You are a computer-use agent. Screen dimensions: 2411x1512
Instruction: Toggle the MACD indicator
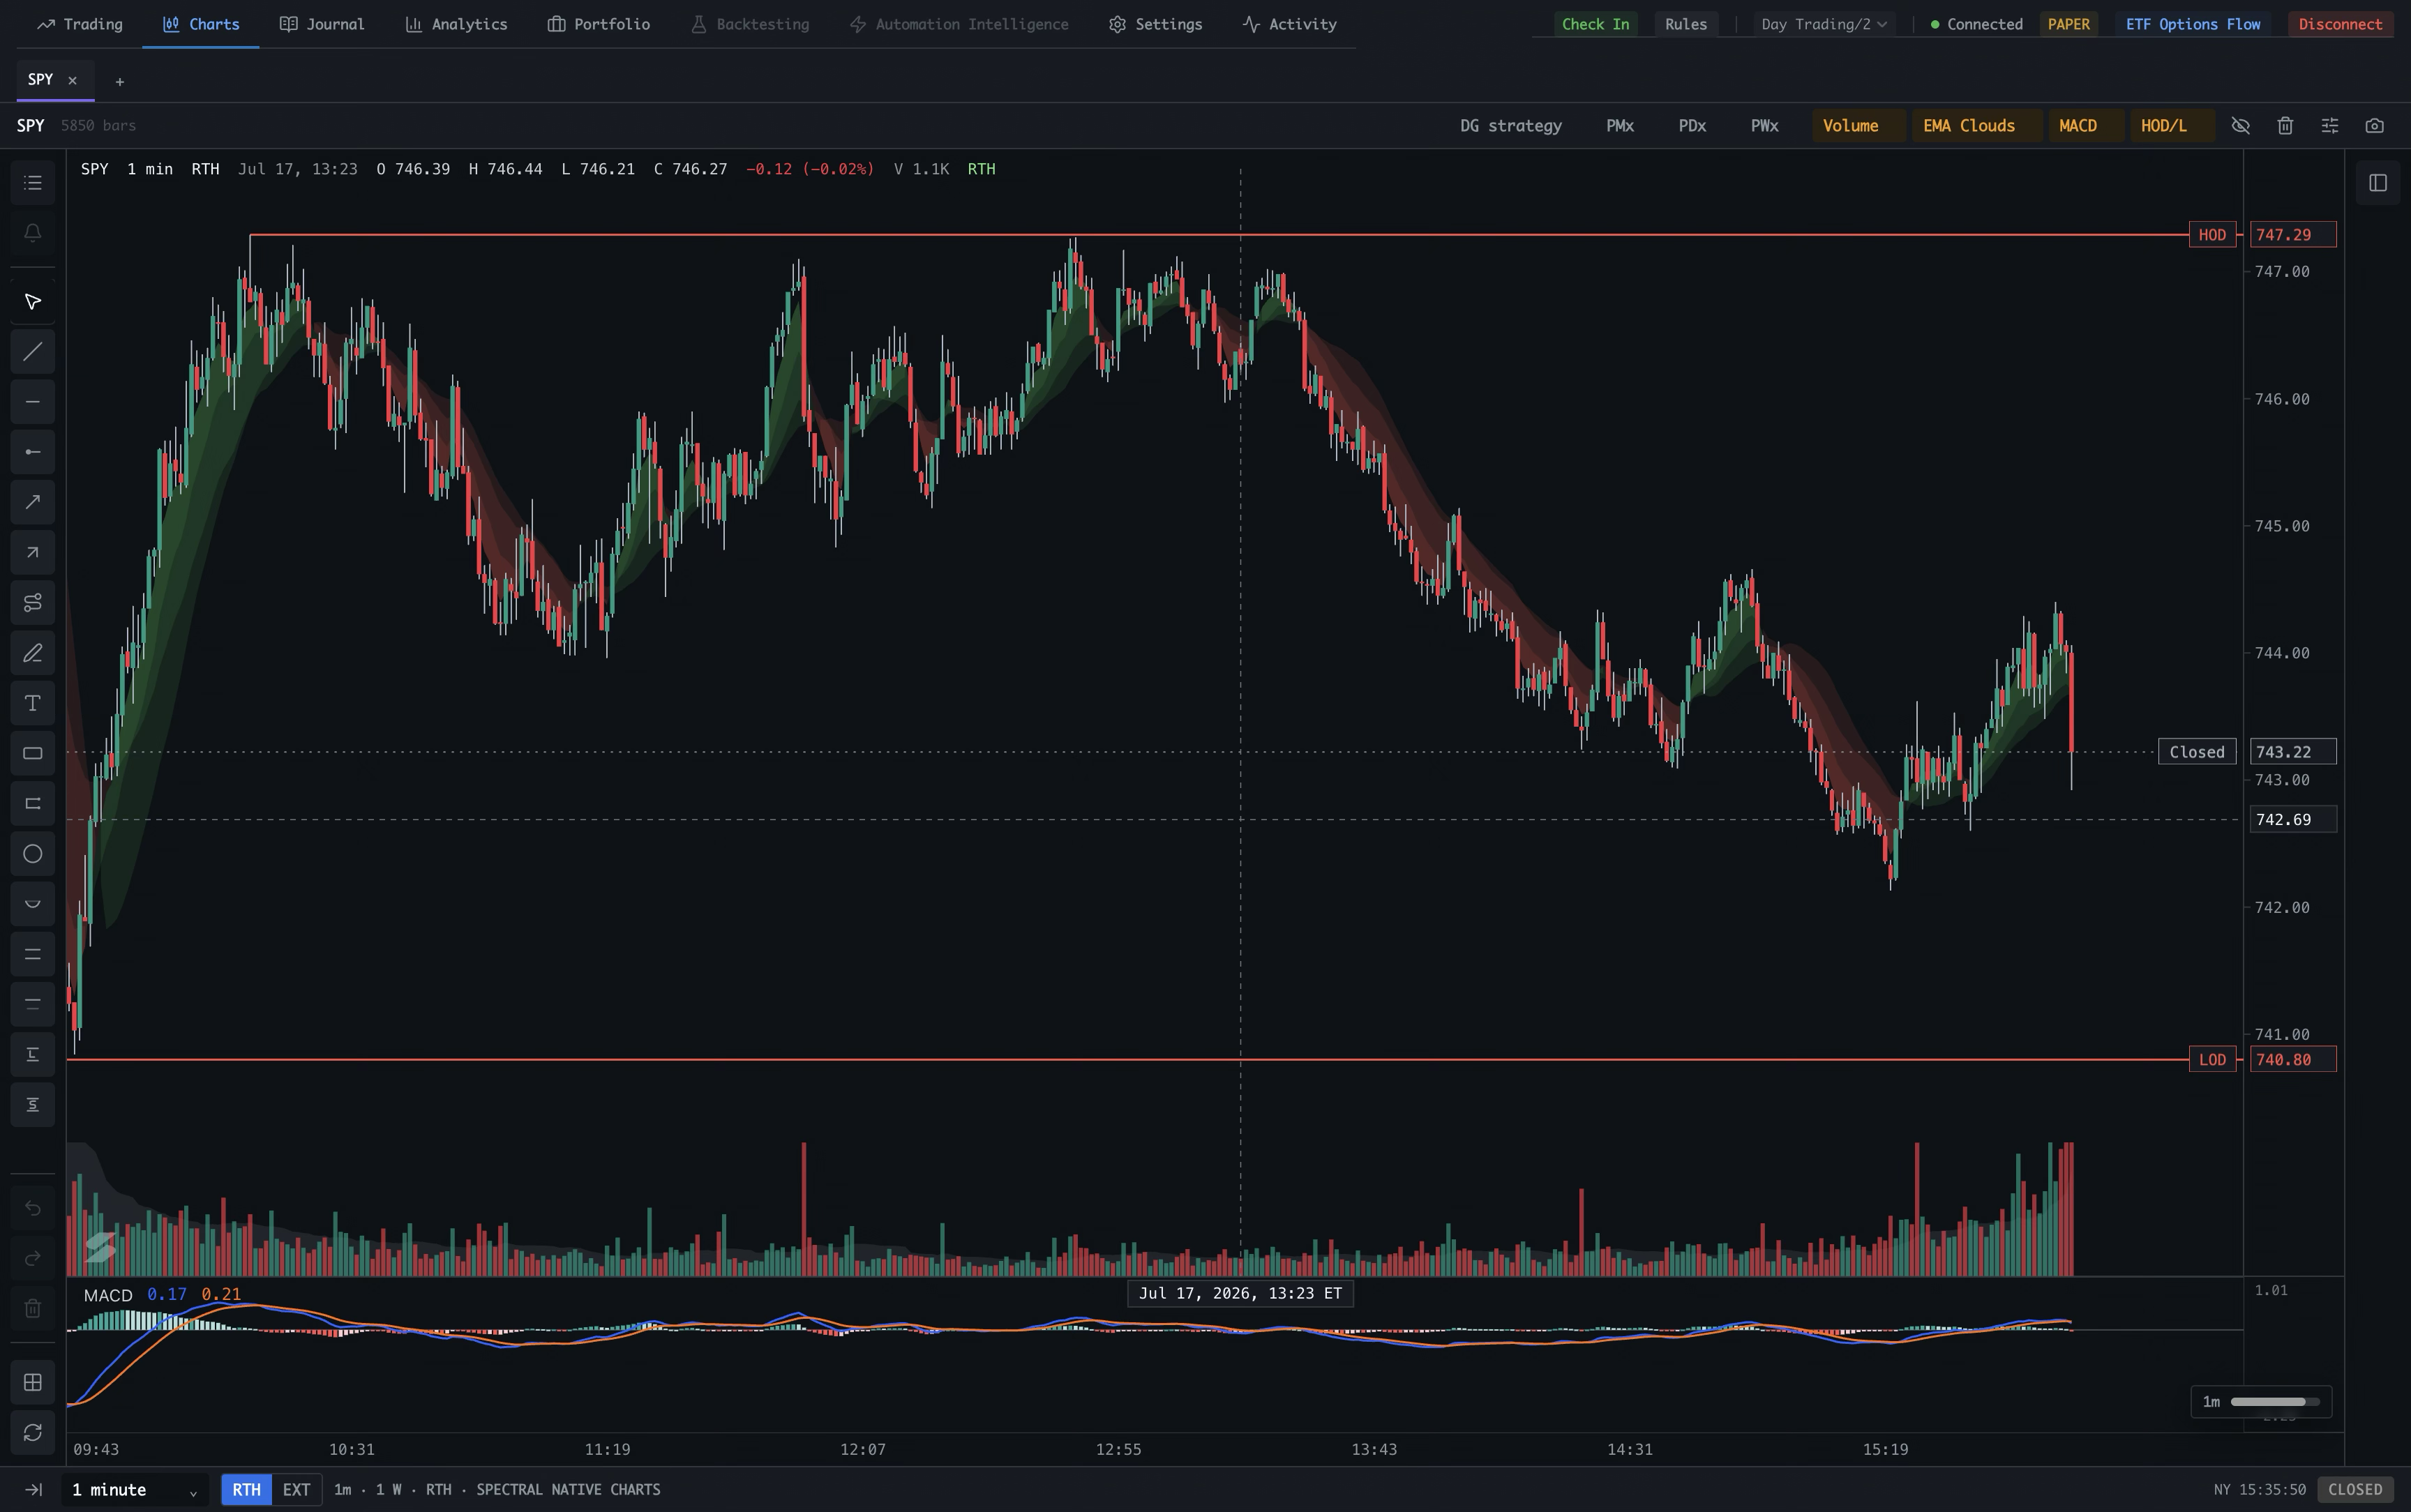(x=2086, y=126)
